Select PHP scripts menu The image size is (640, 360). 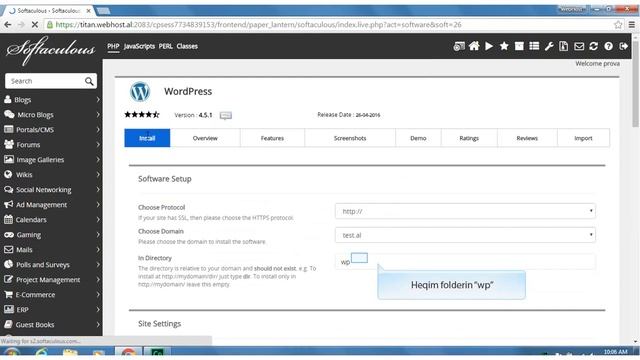[x=113, y=46]
